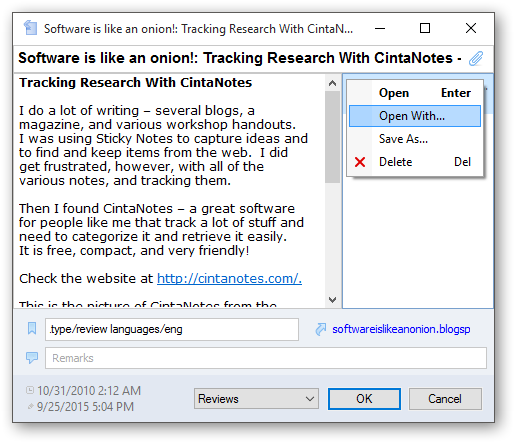
Task: Select Delete in the attachment menu
Action: click(415, 162)
